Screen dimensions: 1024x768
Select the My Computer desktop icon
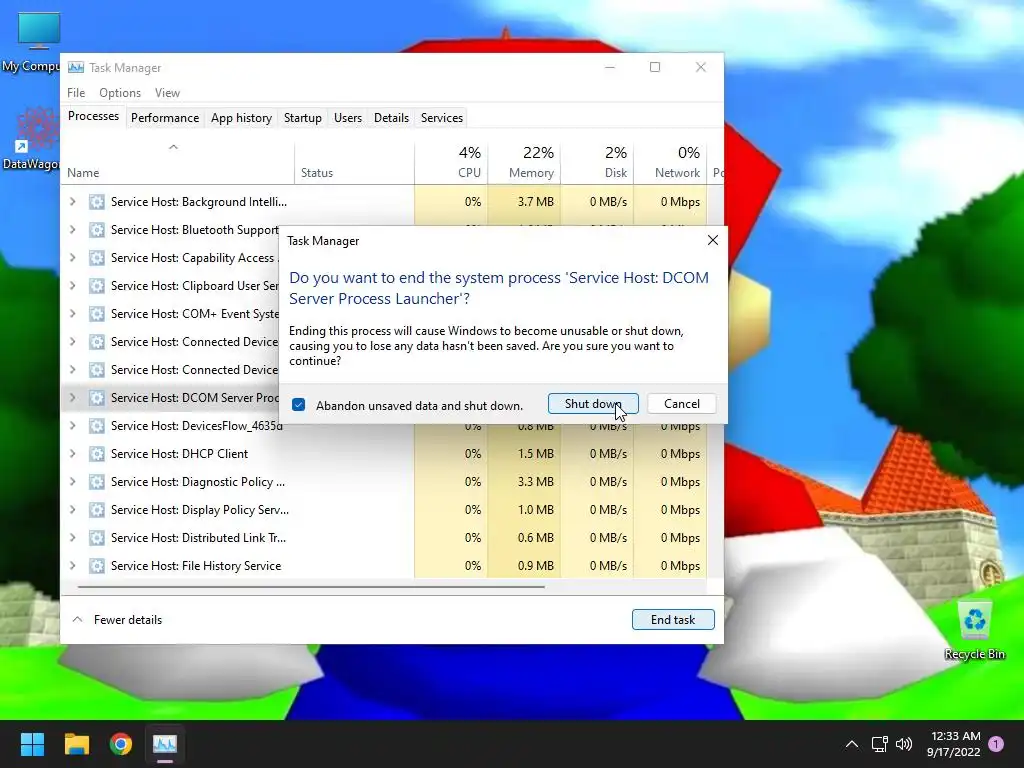(x=30, y=42)
